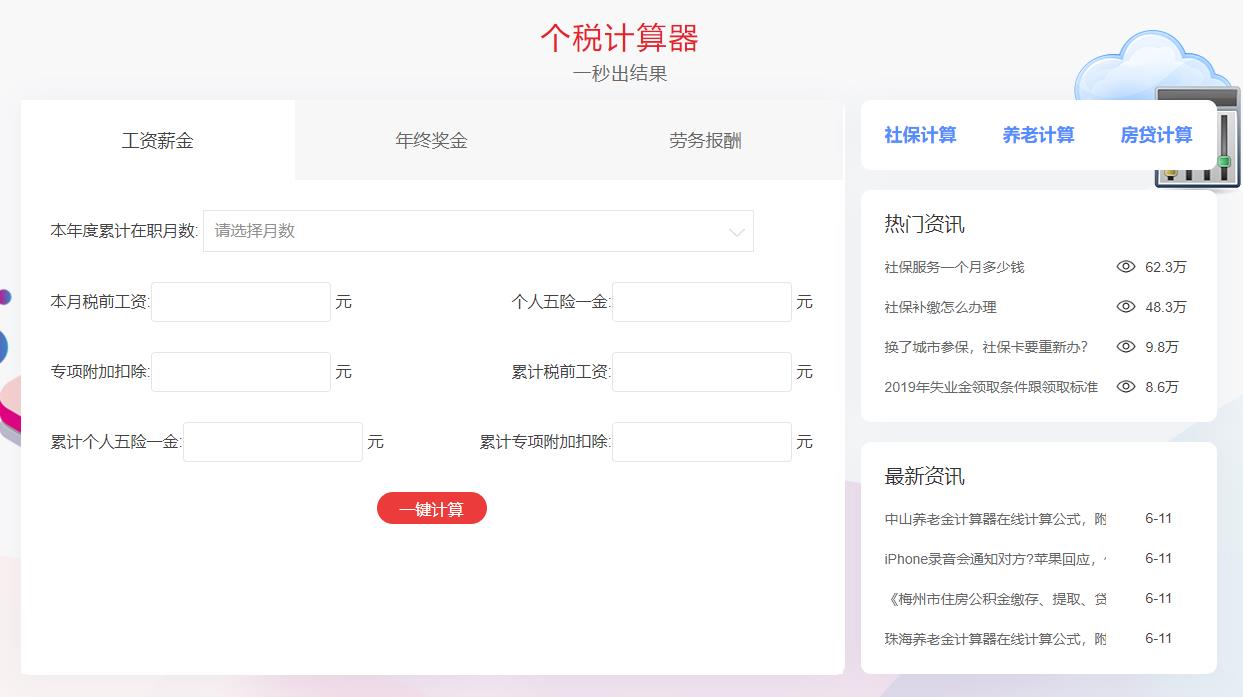Switch to the 年终奖金 tab
This screenshot has width=1243, height=697.
[430, 141]
